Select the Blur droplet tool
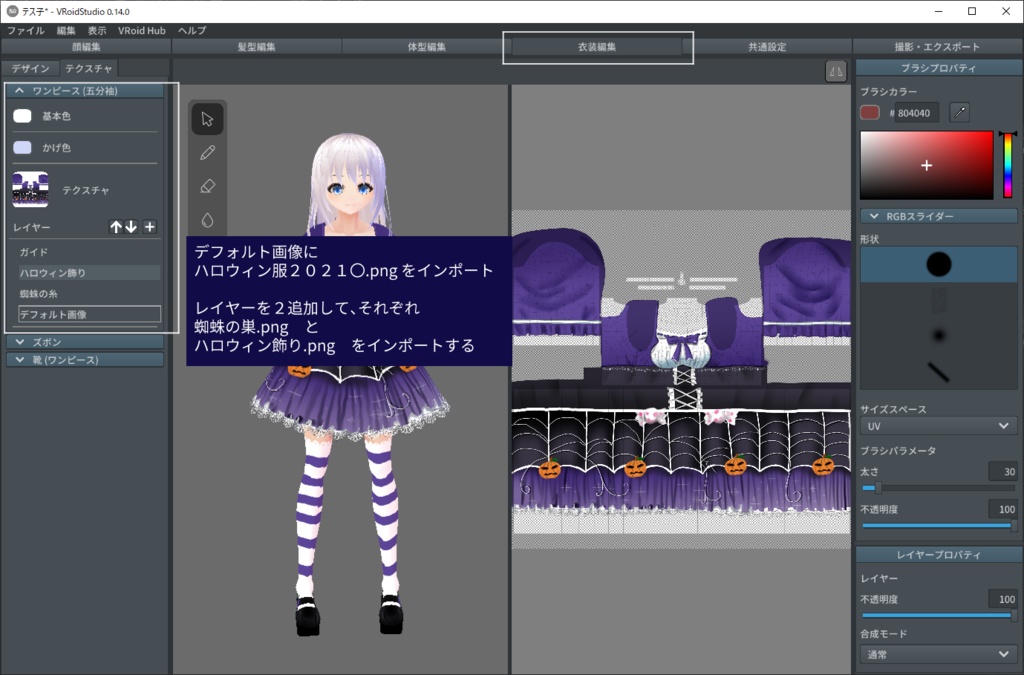This screenshot has height=675, width=1024. [207, 219]
